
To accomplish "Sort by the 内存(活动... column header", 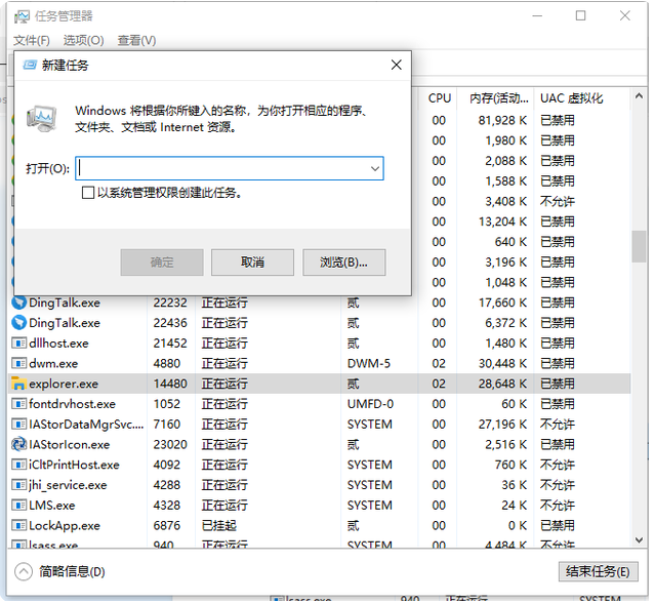I will click(x=498, y=98).
